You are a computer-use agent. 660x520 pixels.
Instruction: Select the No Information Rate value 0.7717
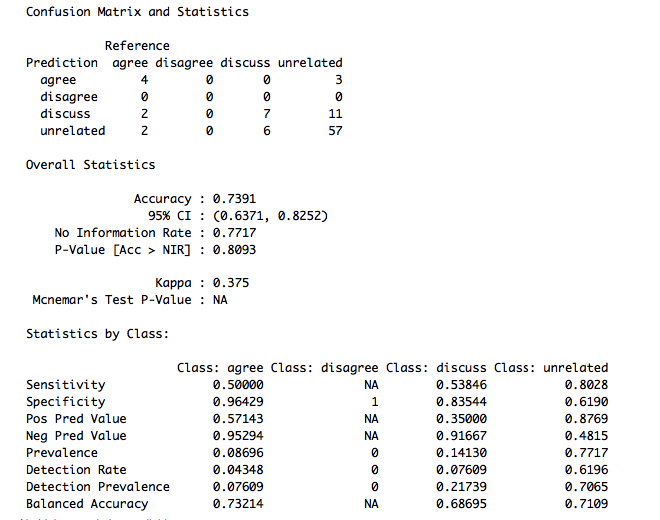click(234, 233)
